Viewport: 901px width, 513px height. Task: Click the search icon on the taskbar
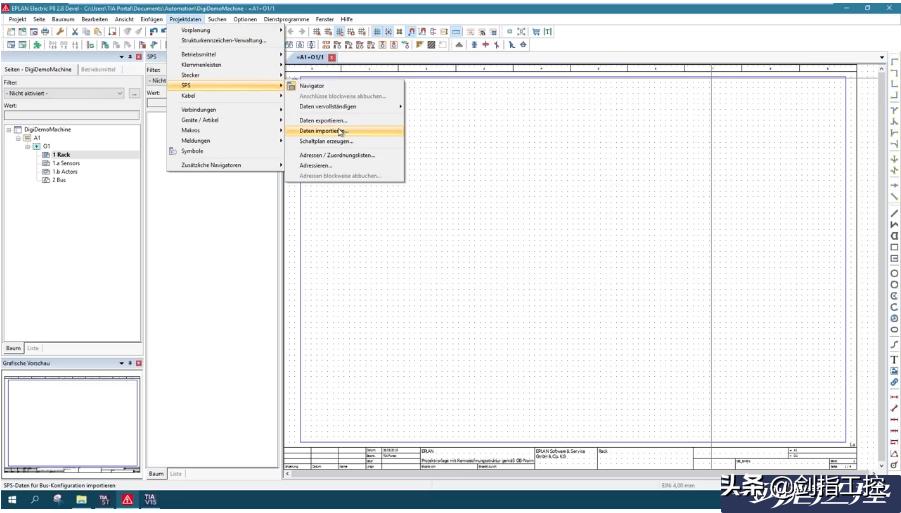point(34,500)
